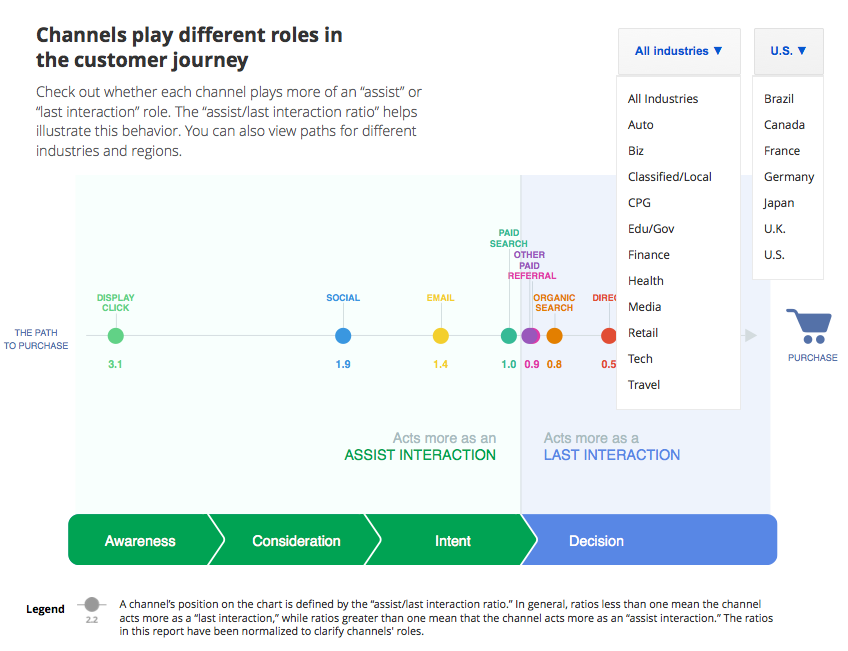Click the orange Organic Search dot

tap(554, 336)
